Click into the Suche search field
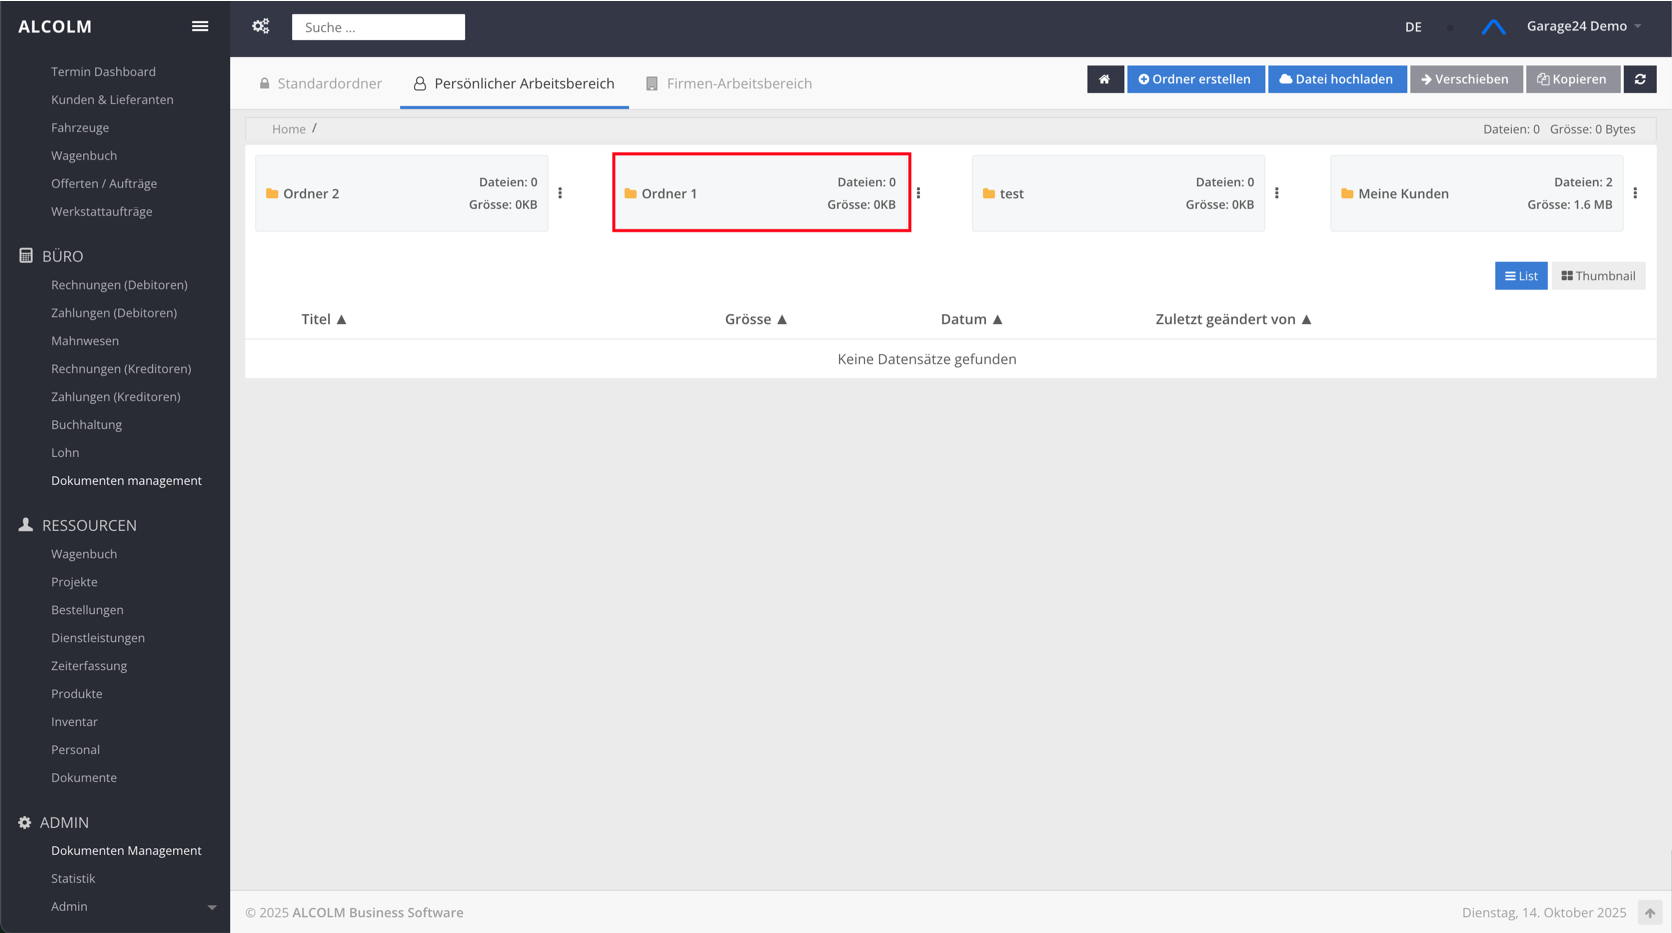The image size is (1672, 933). pyautogui.click(x=378, y=27)
